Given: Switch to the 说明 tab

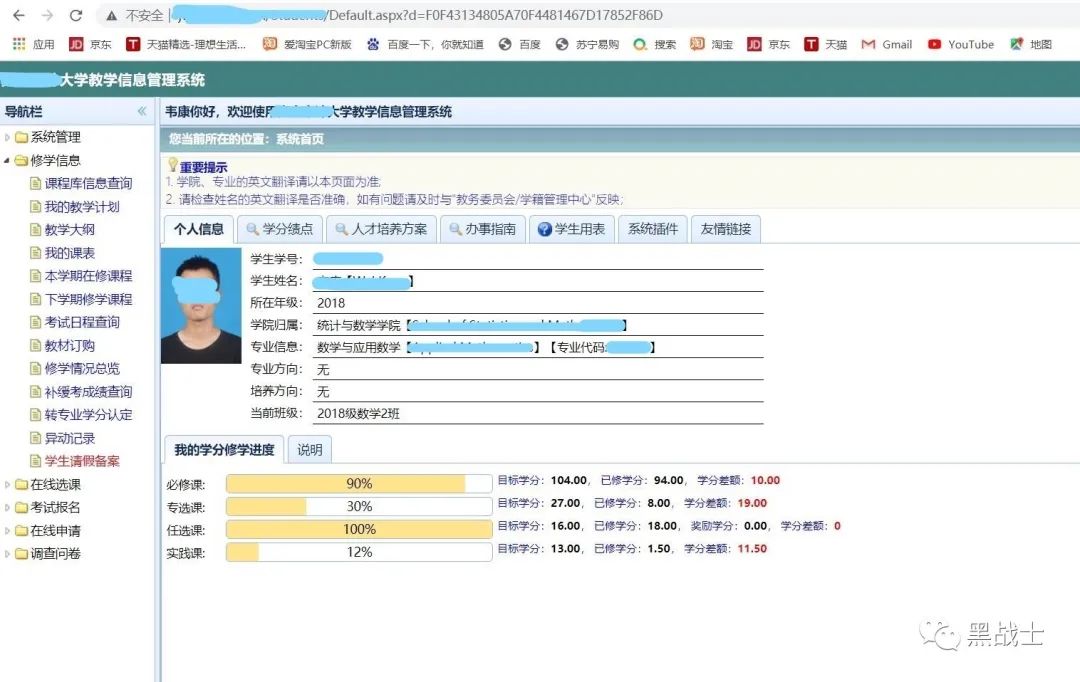Looking at the screenshot, I should (309, 450).
